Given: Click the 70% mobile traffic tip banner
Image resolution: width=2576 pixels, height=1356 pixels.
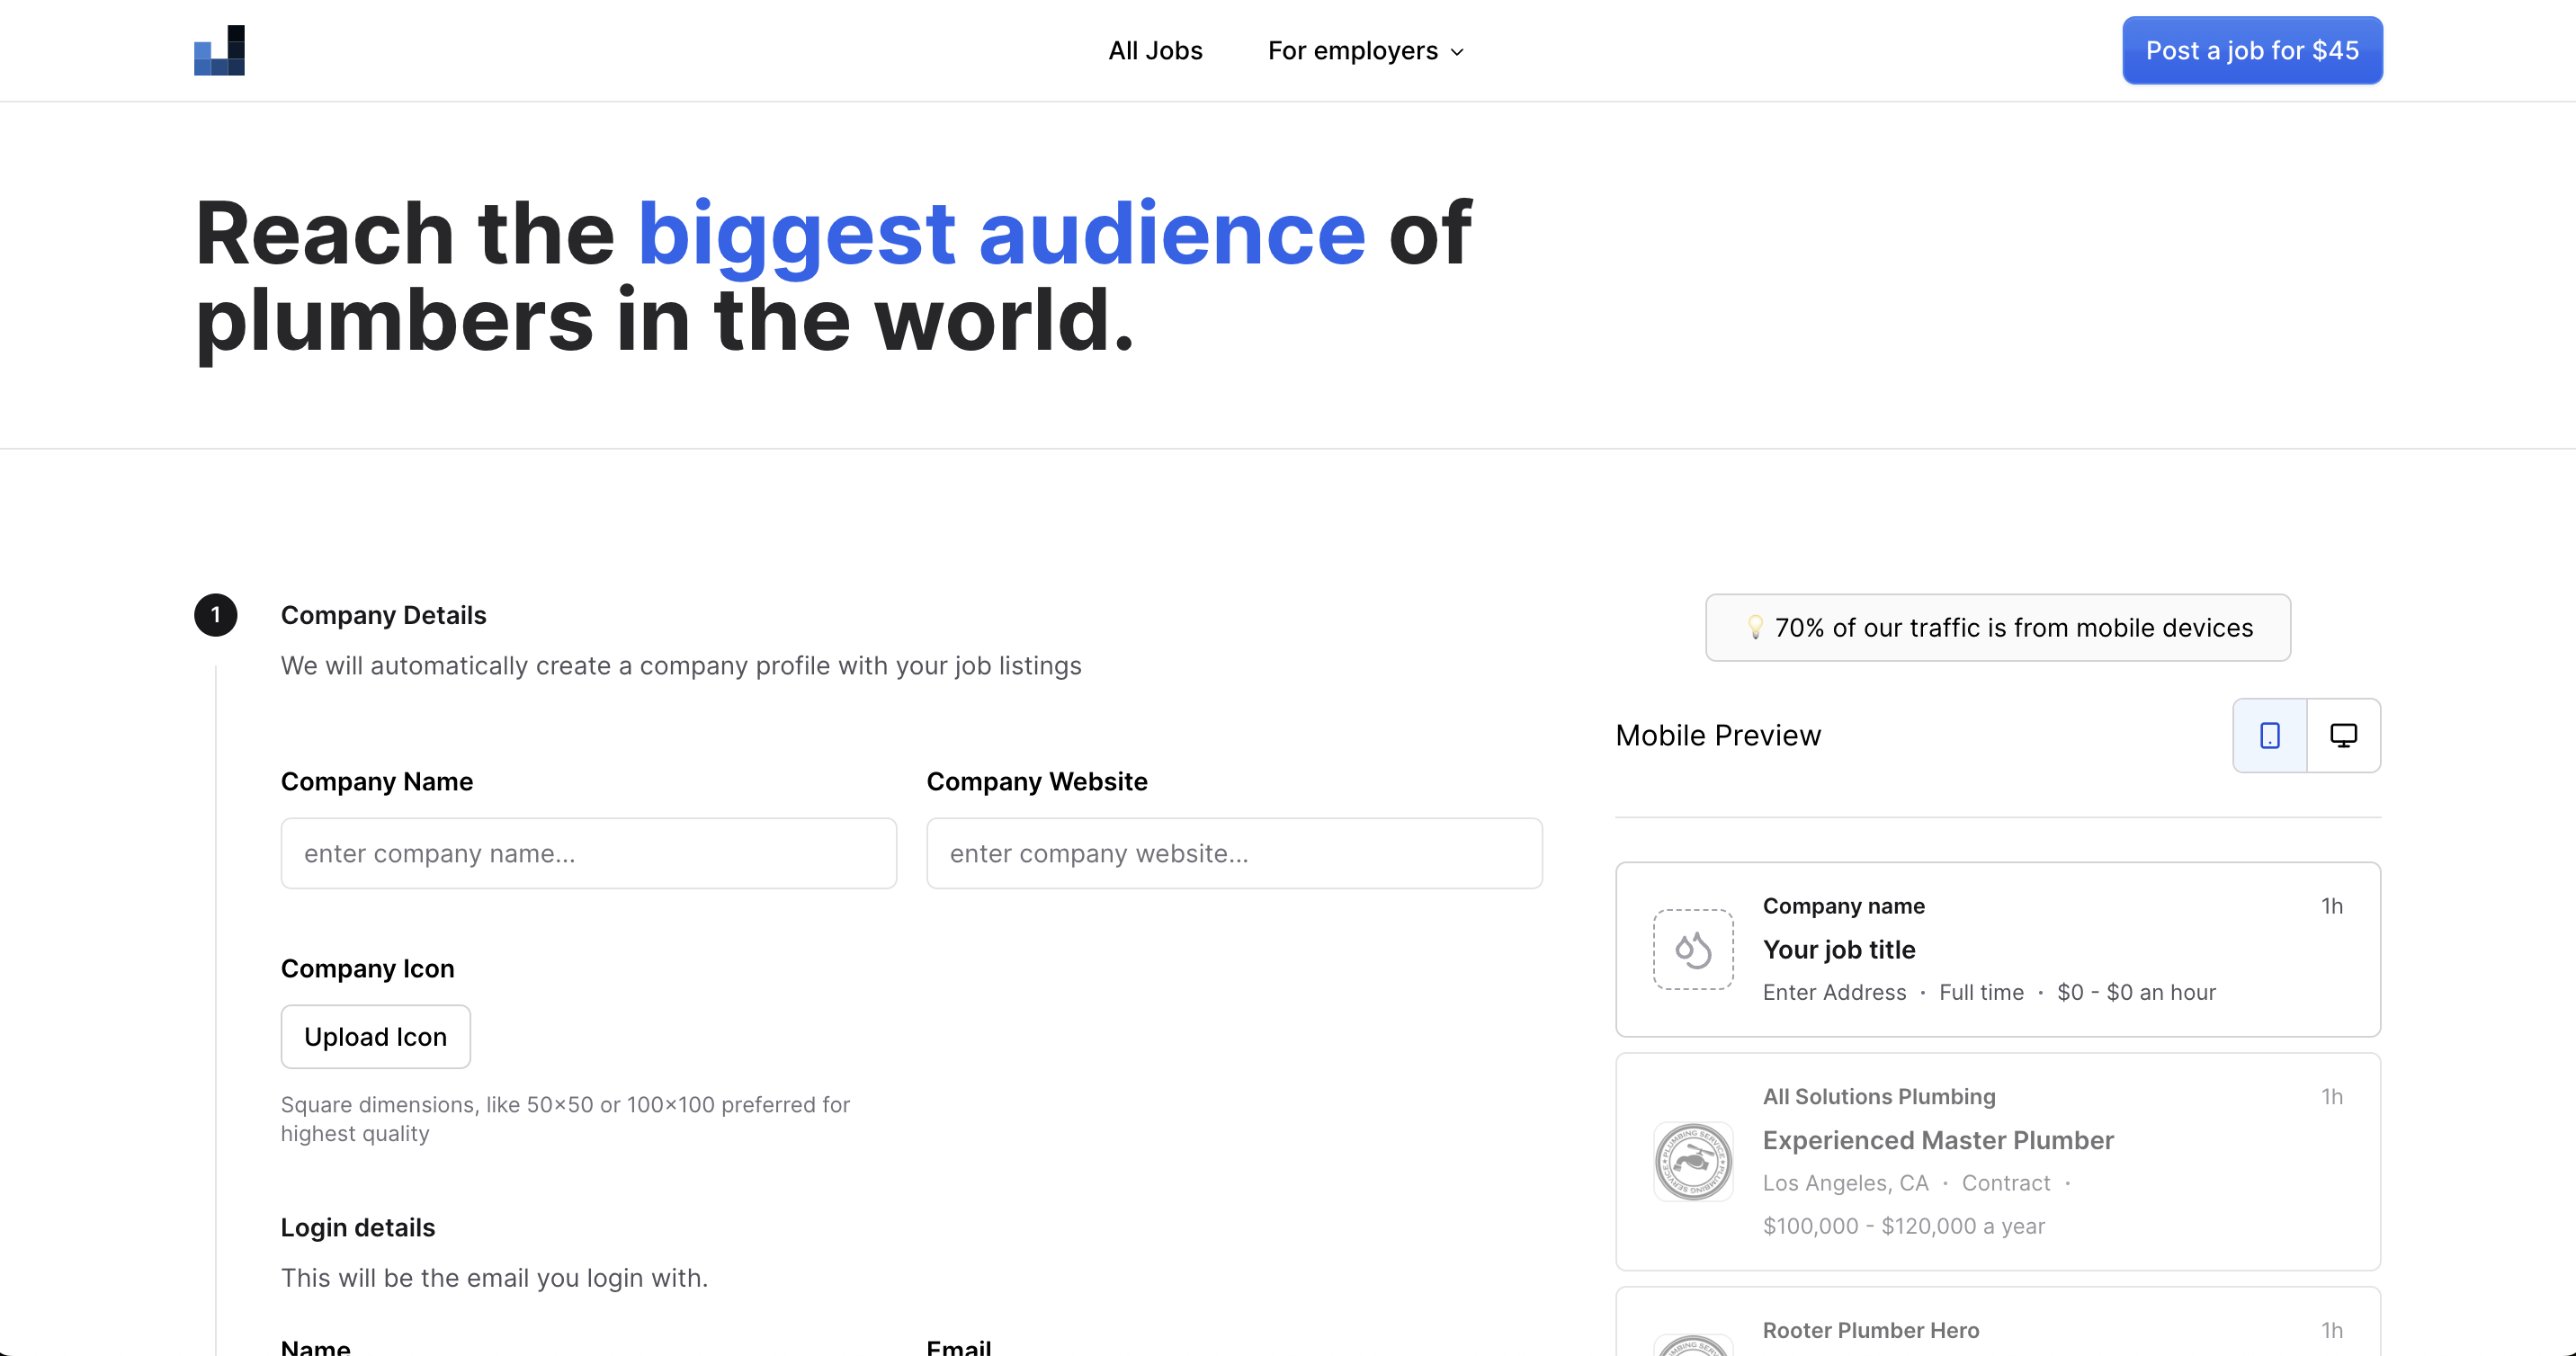Looking at the screenshot, I should tap(1997, 627).
